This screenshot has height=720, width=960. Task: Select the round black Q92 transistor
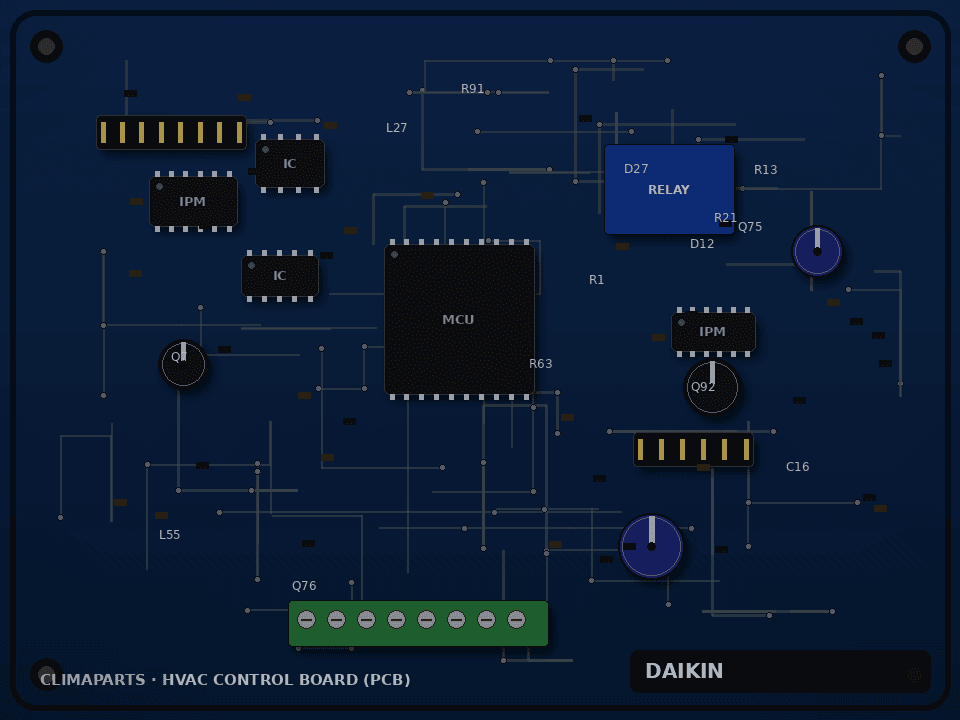click(x=712, y=388)
